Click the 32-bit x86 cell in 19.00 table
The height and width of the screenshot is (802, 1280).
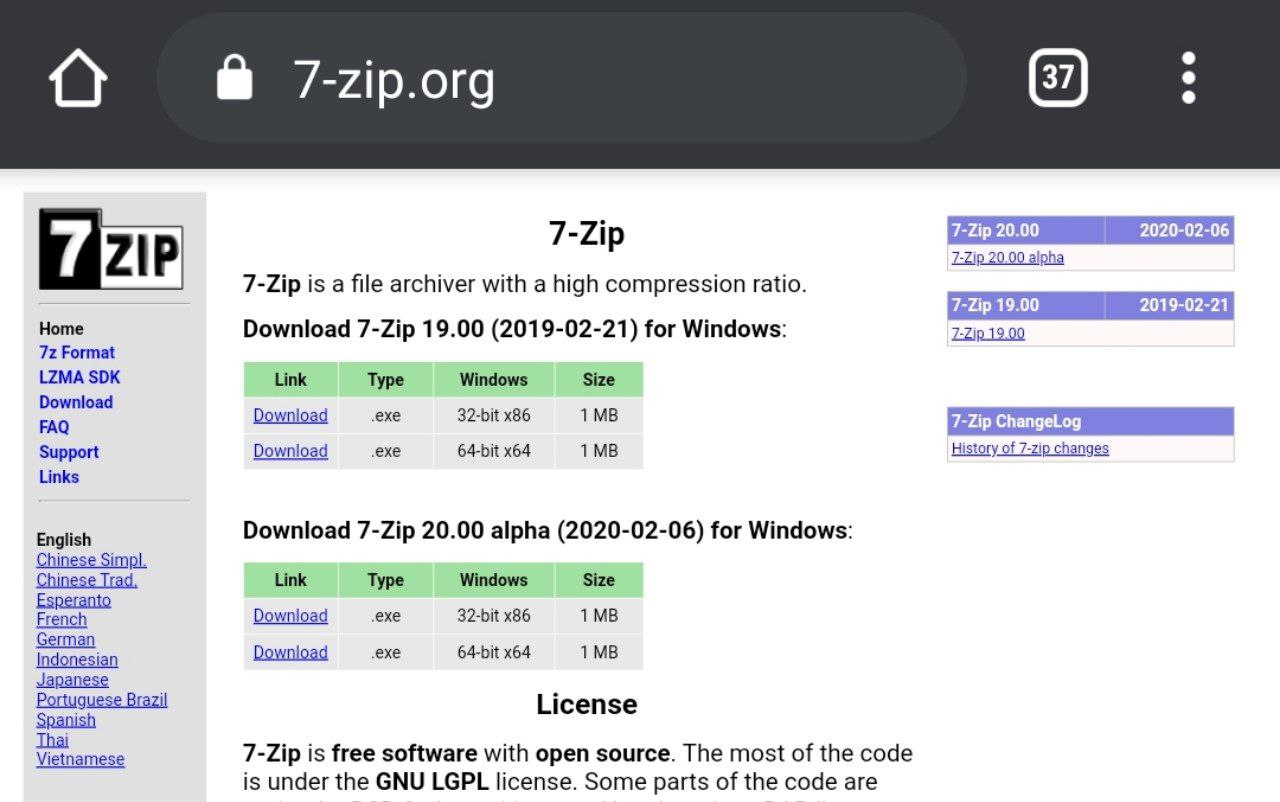tap(494, 415)
